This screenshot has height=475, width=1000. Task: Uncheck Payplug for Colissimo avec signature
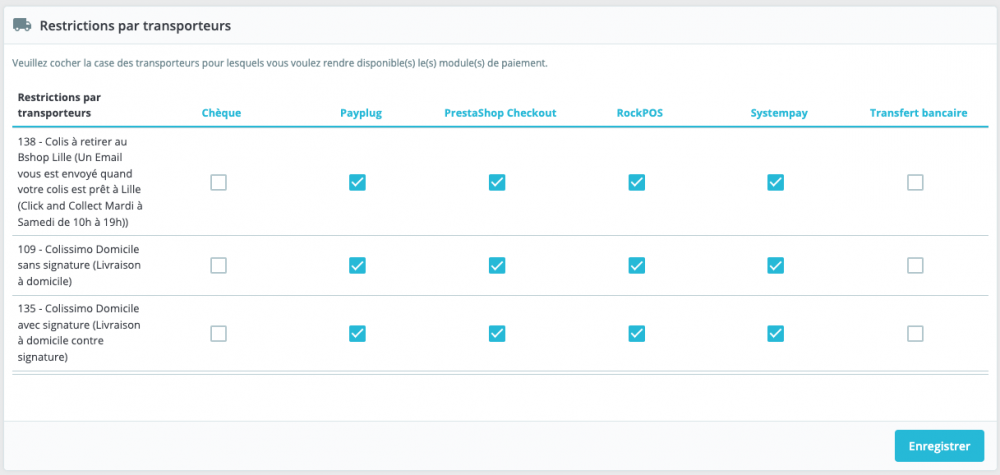click(357, 334)
